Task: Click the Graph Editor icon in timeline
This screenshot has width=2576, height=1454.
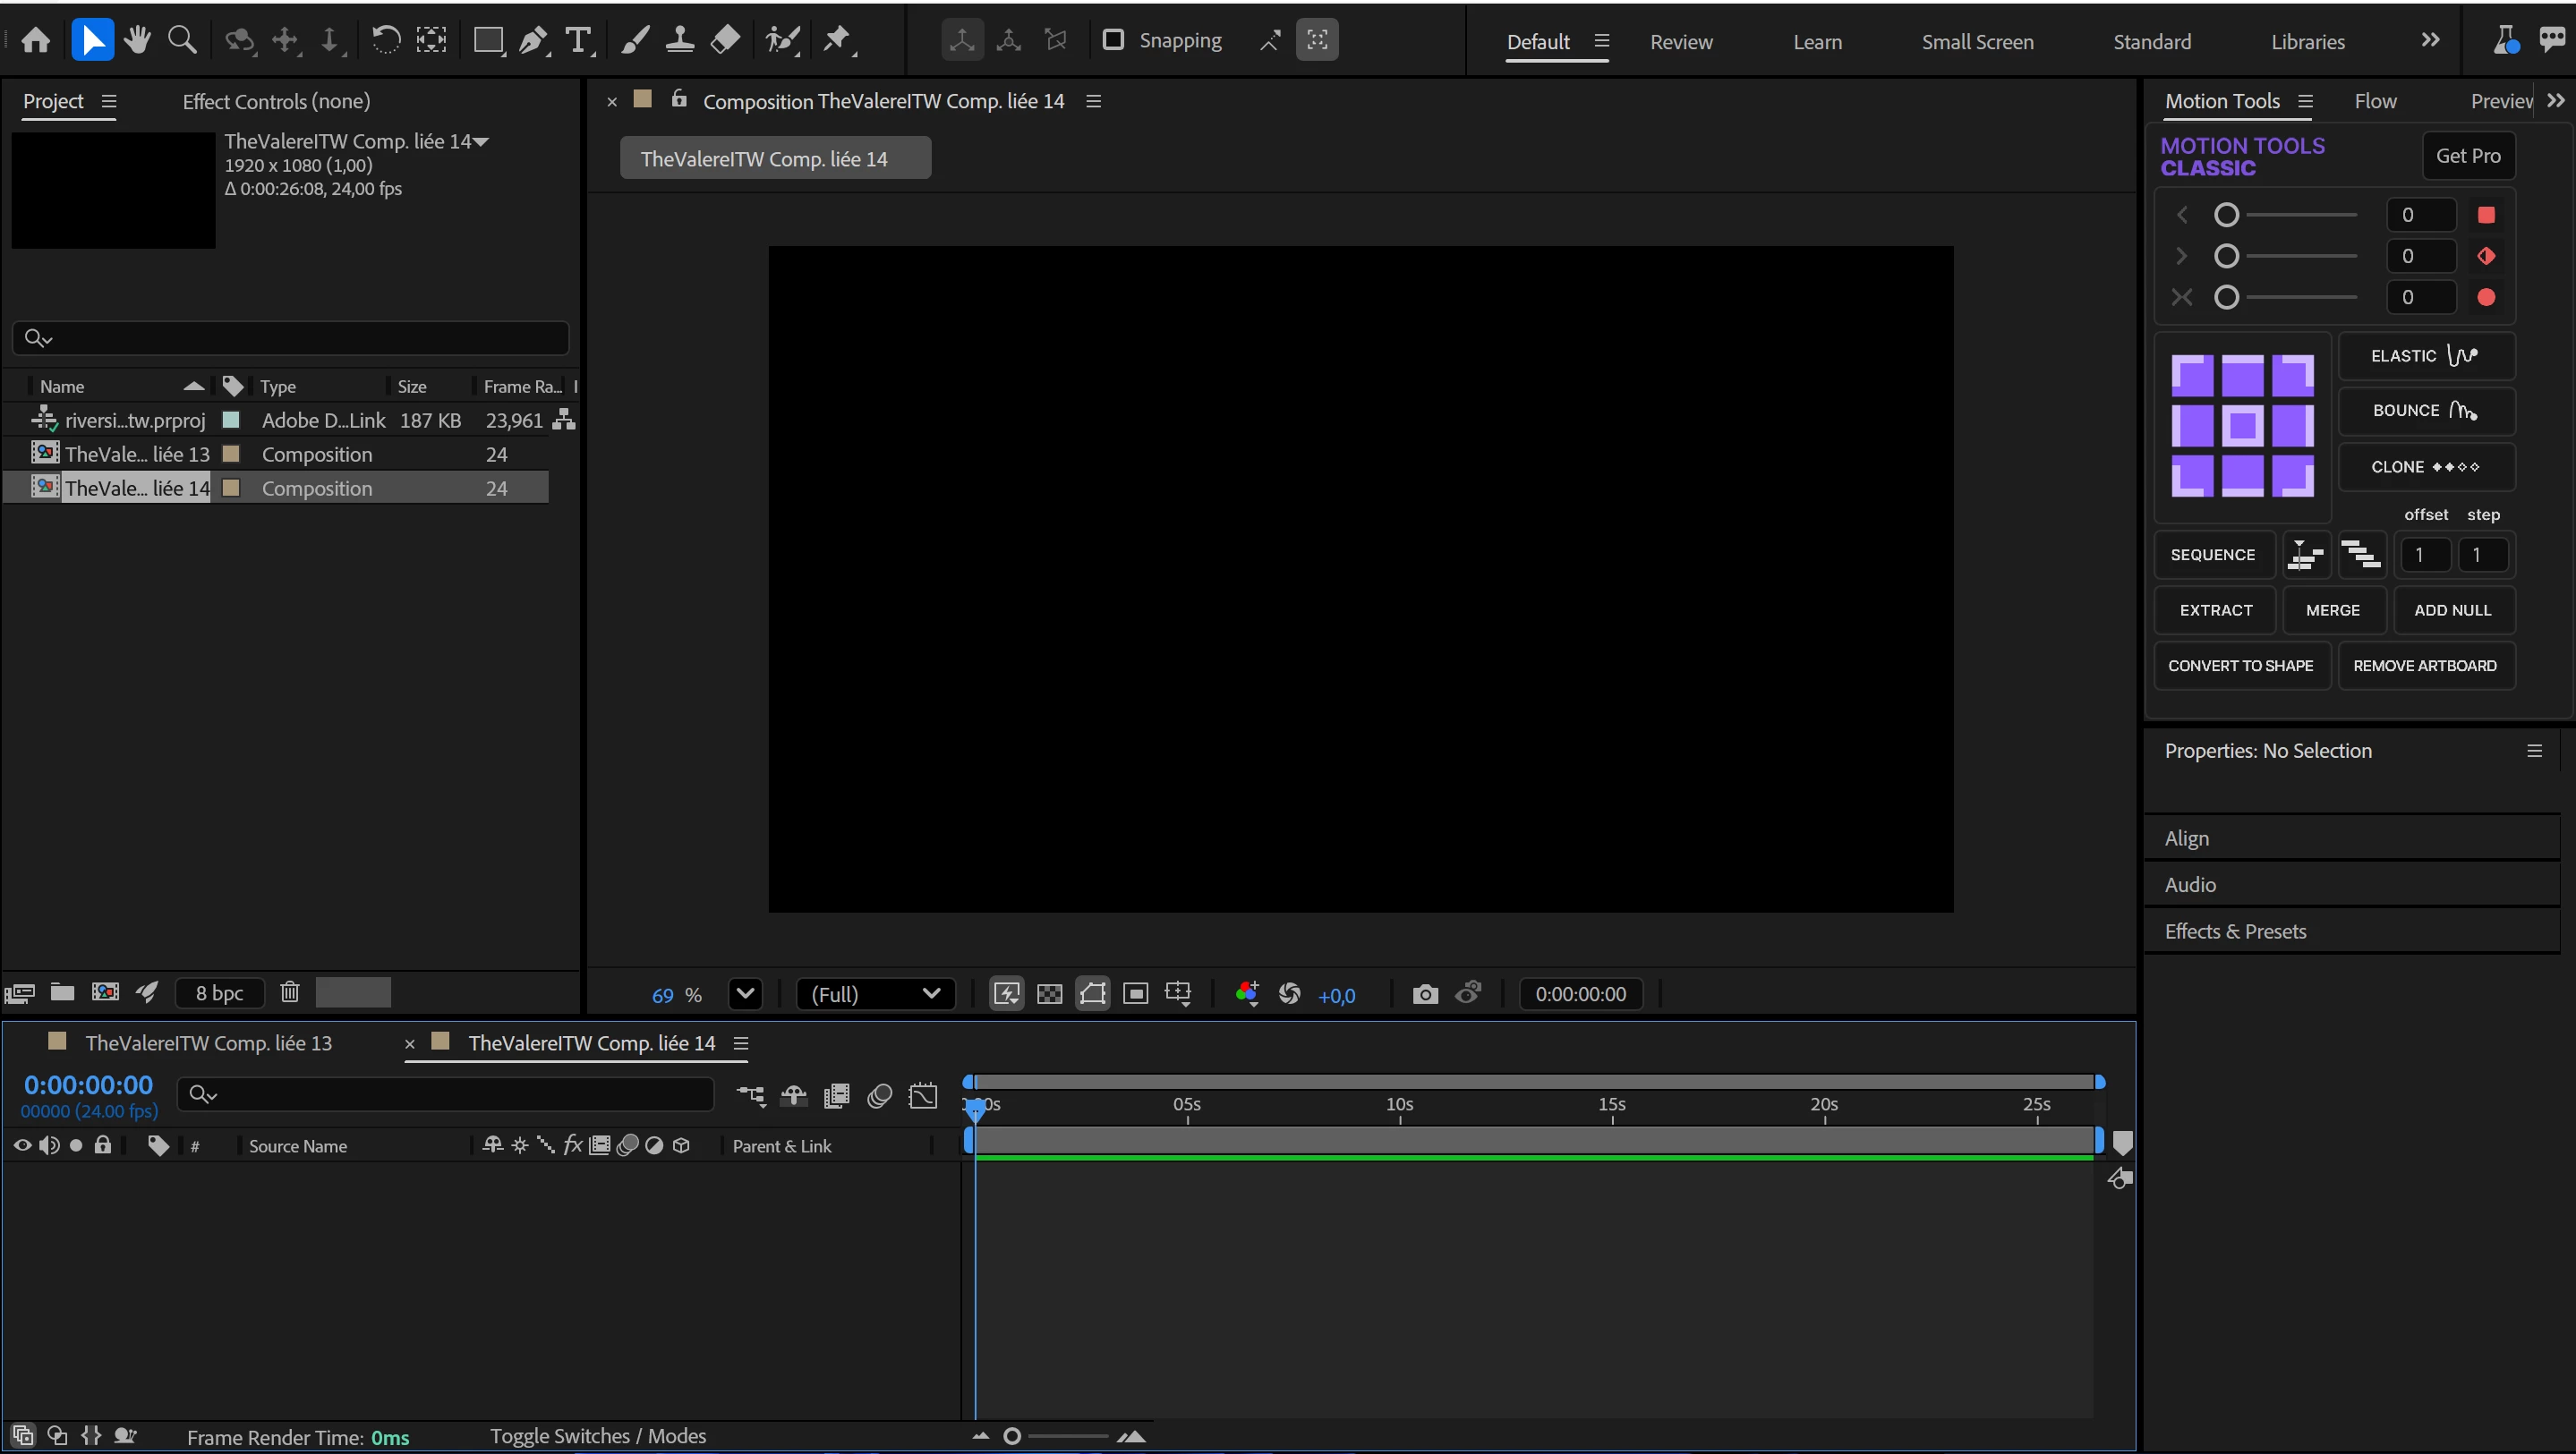Action: point(923,1095)
